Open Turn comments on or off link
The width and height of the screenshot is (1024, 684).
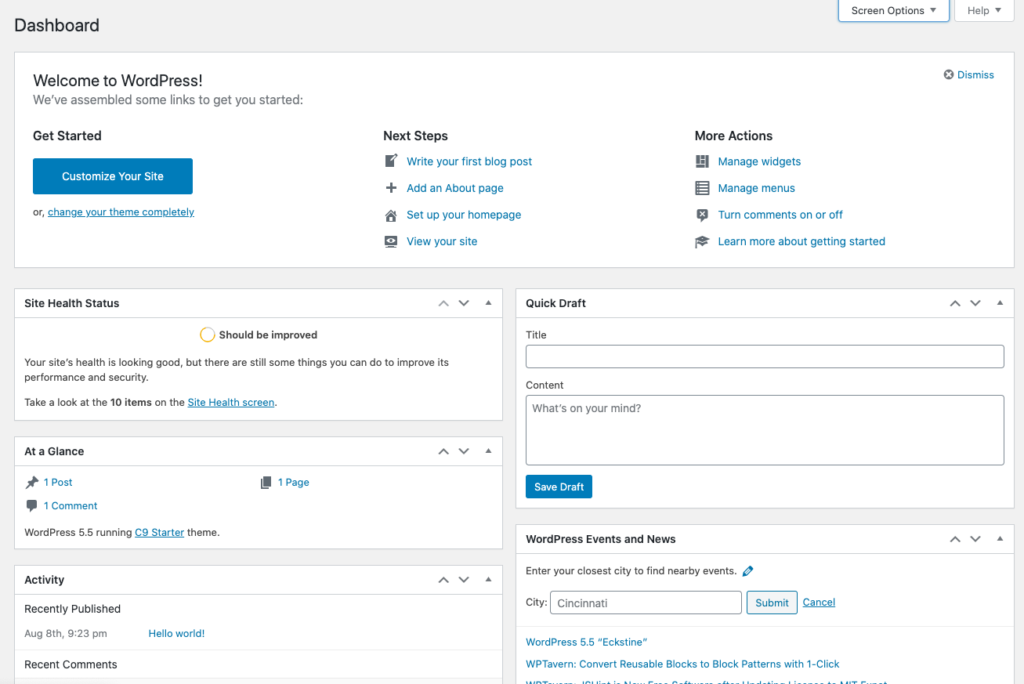click(780, 215)
